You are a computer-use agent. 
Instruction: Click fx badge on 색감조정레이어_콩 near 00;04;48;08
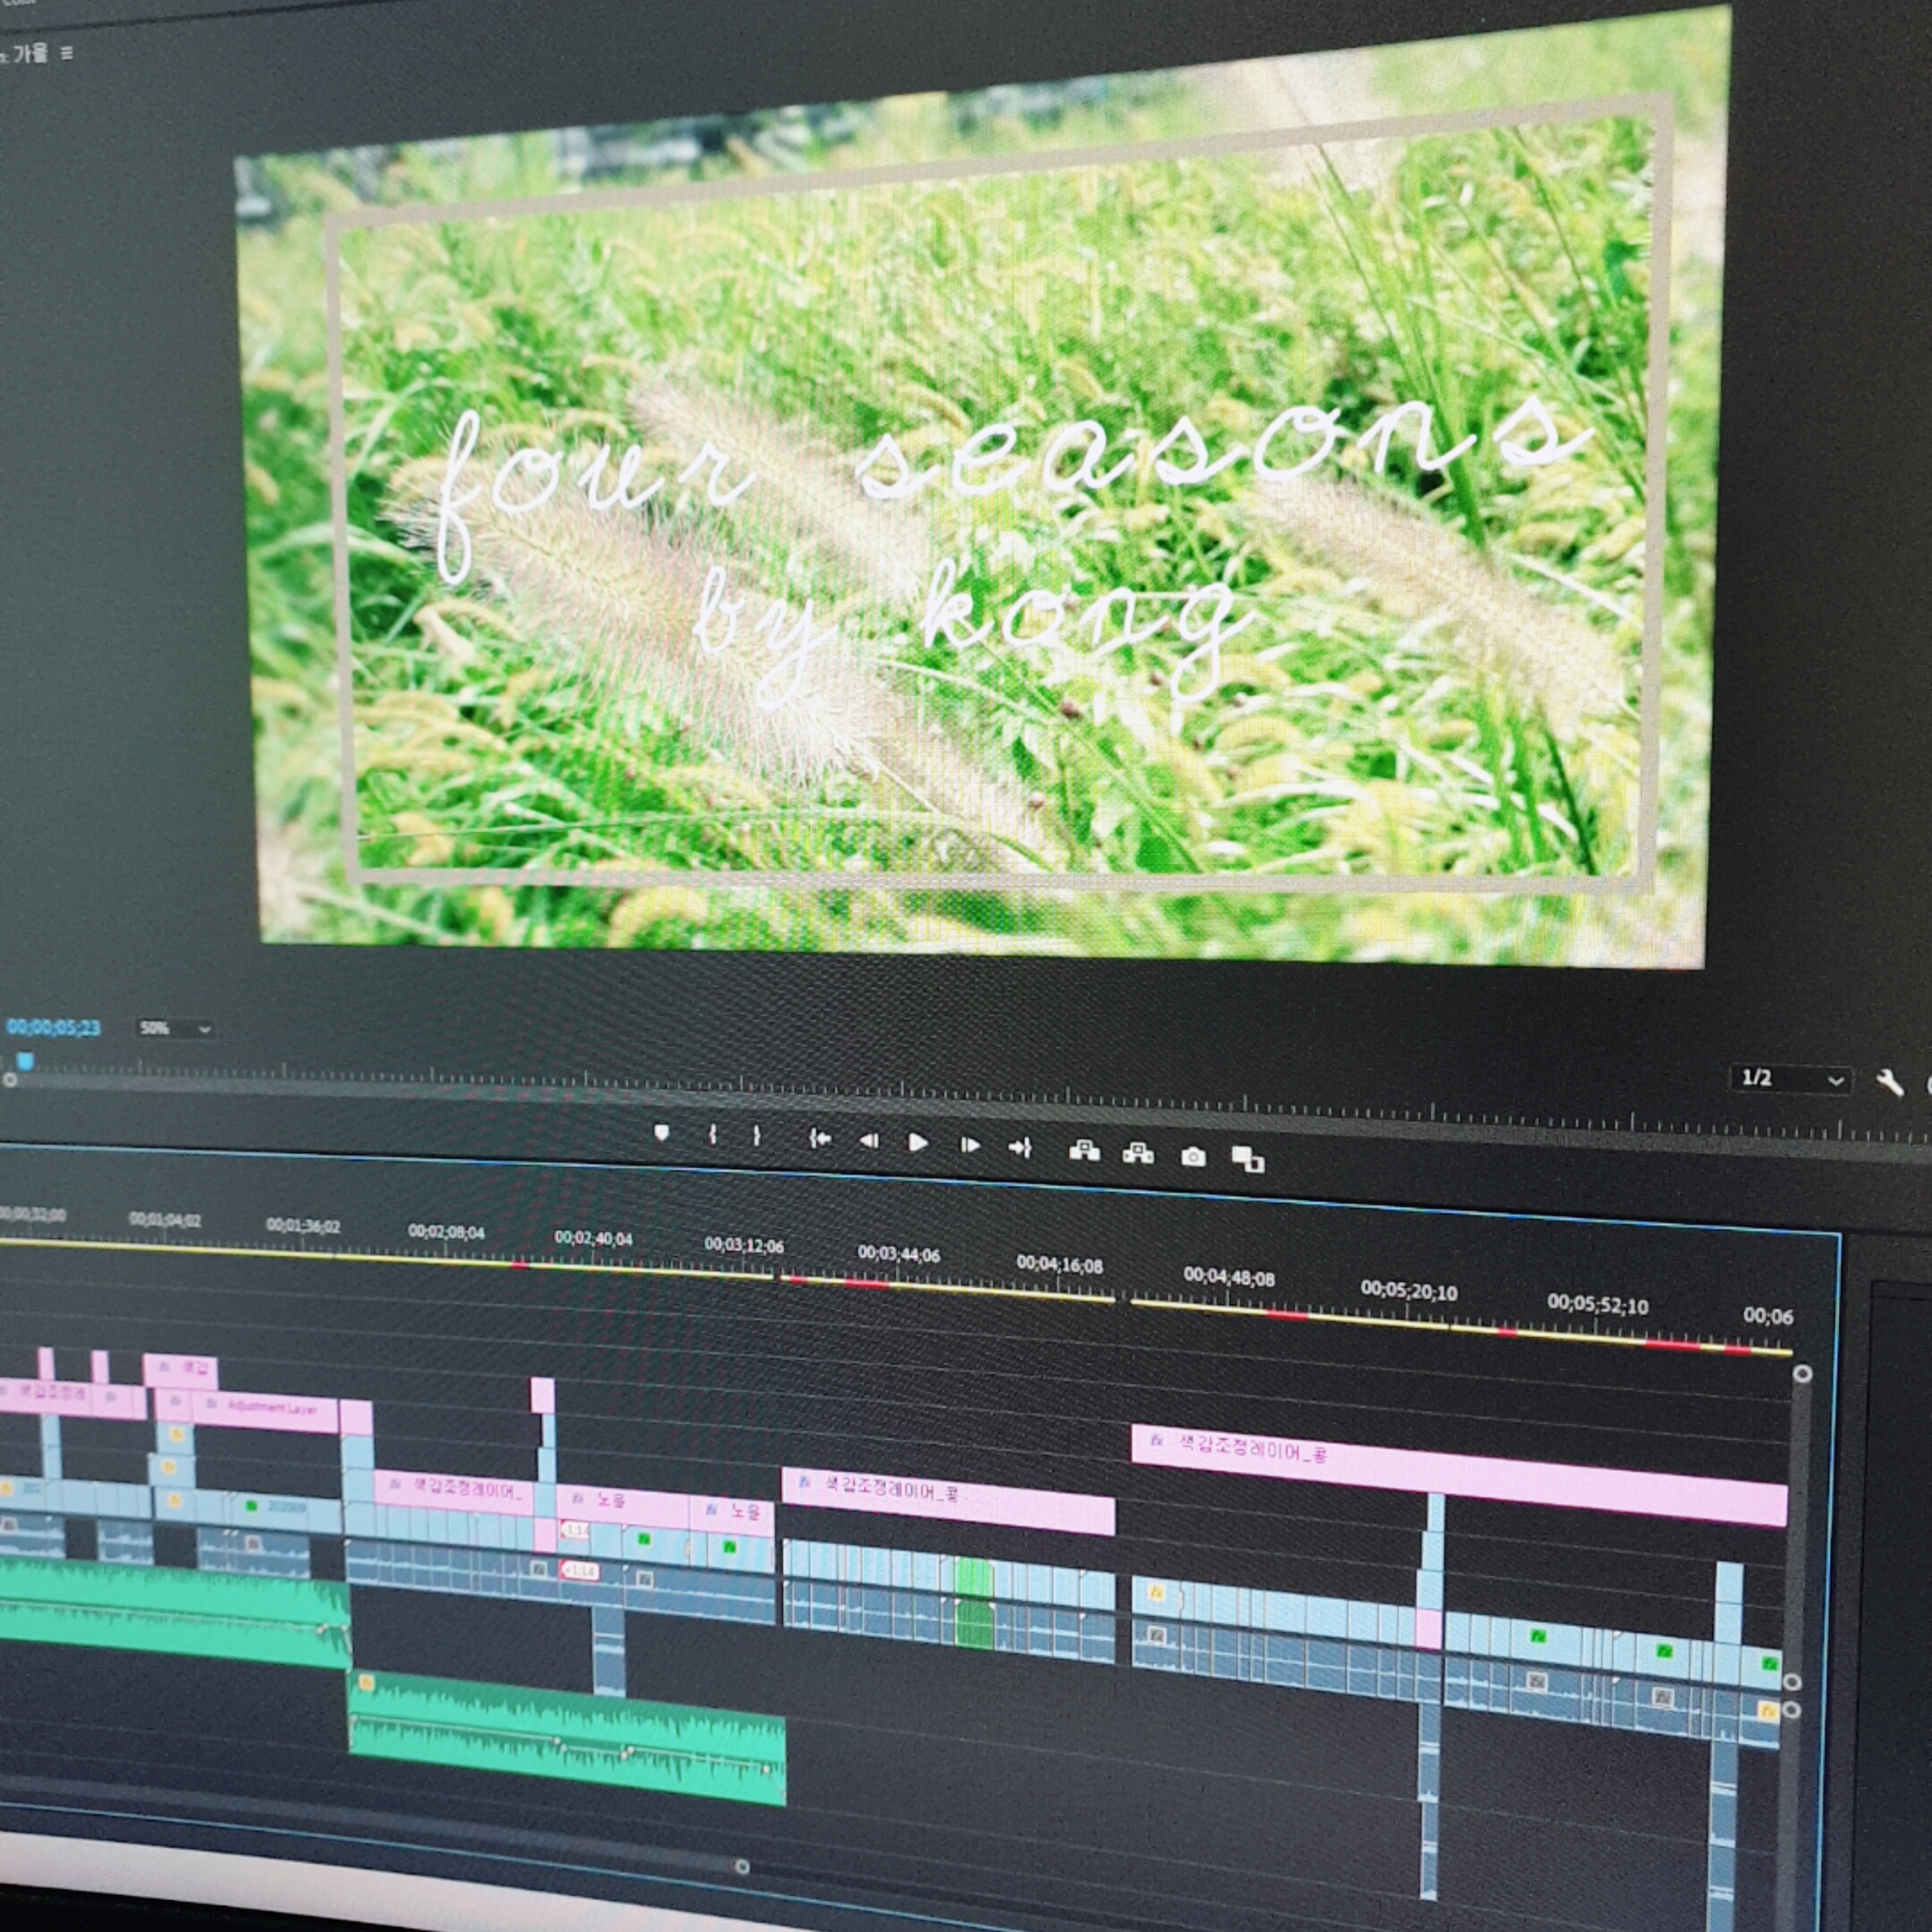pyautogui.click(x=1157, y=1440)
